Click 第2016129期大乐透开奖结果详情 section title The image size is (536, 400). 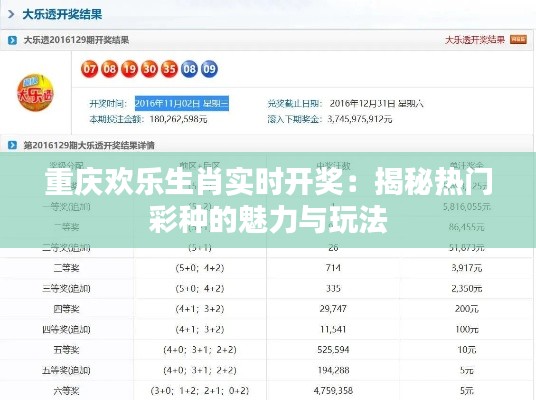(x=89, y=145)
